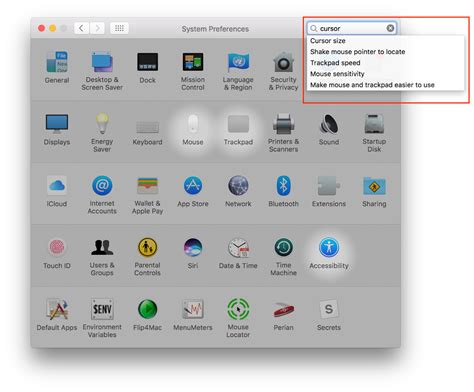Open Touch ID preferences
Screen dimensions: 474x392
click(x=57, y=253)
